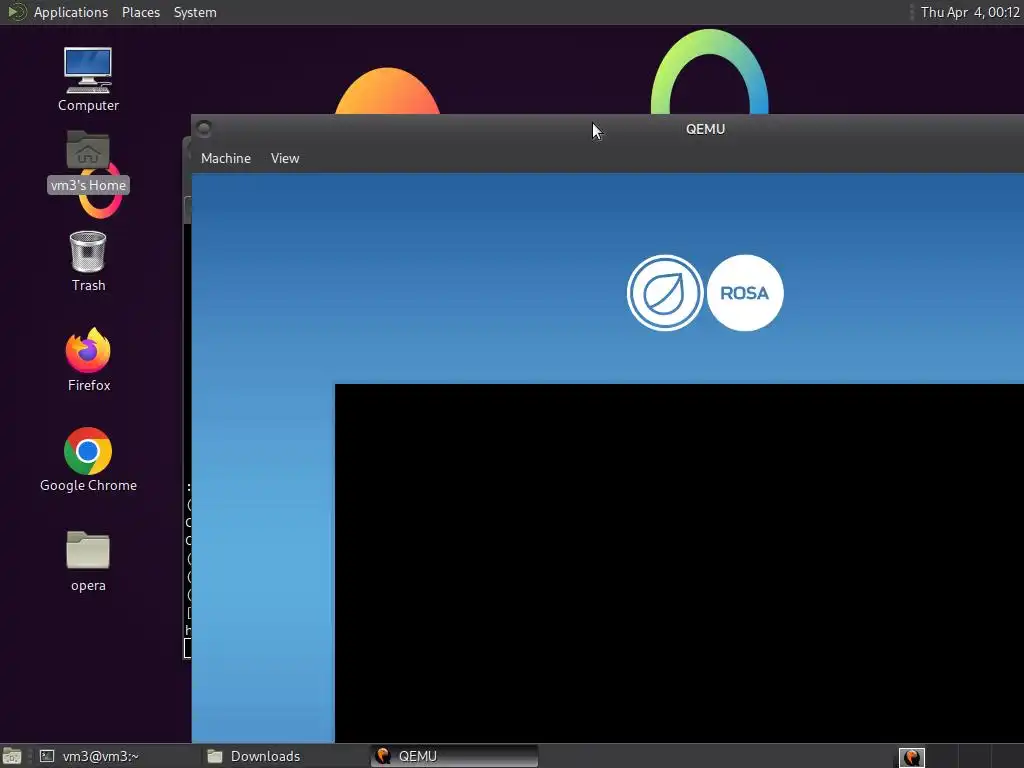Click the MATE logo icon beside Applications
Image resolution: width=1024 pixels, height=768 pixels.
tap(16, 12)
